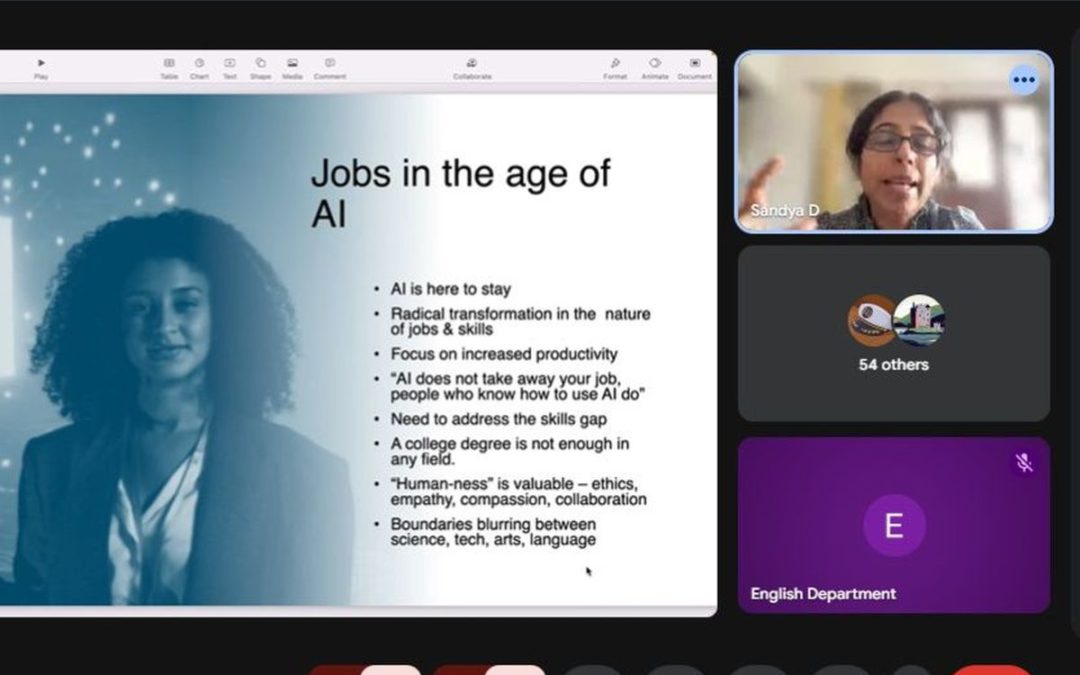Screen dimensions: 1080x675
Task: Toggle the camera button in call bar
Action: pos(516,670)
